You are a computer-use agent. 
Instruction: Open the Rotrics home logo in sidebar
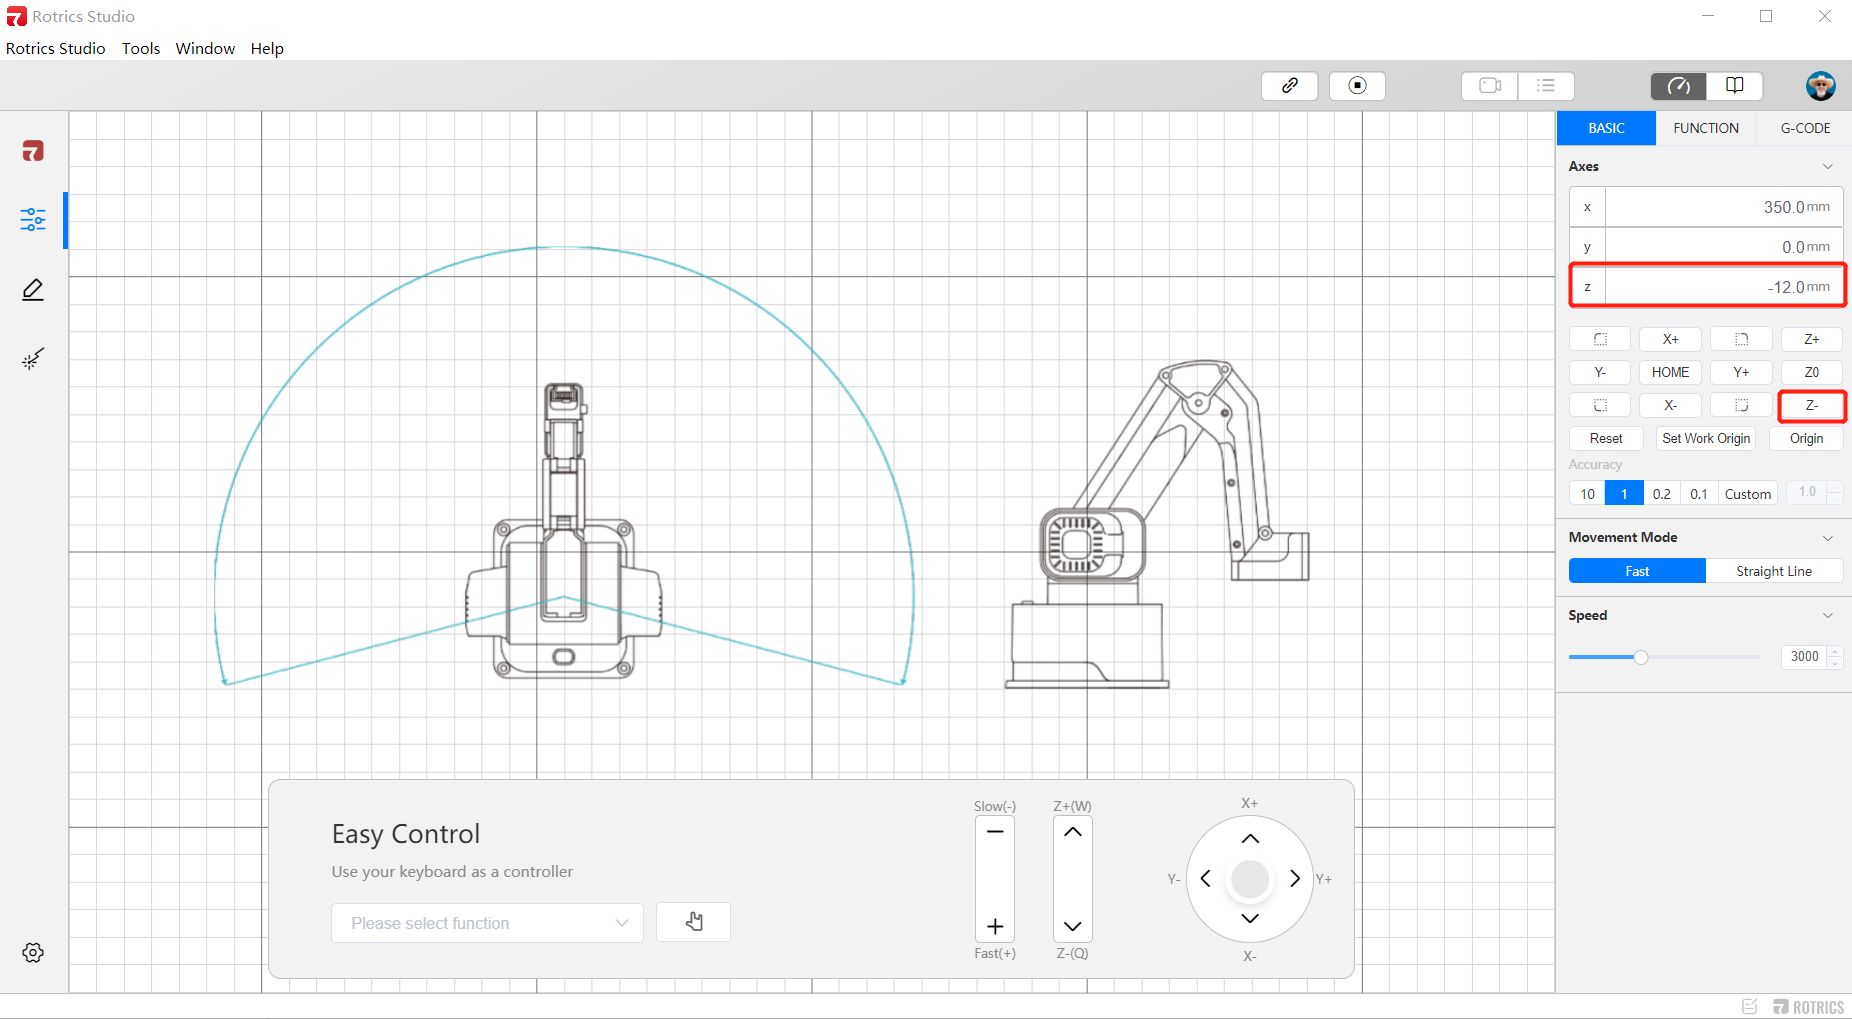(33, 151)
